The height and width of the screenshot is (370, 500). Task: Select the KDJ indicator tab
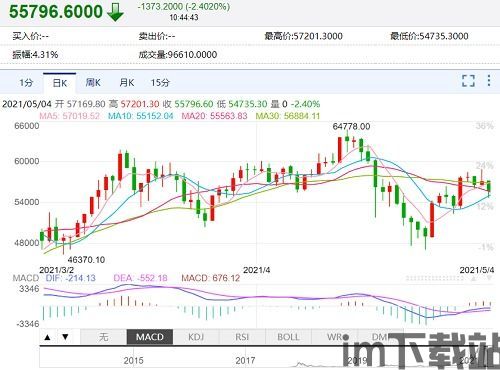tap(196, 337)
